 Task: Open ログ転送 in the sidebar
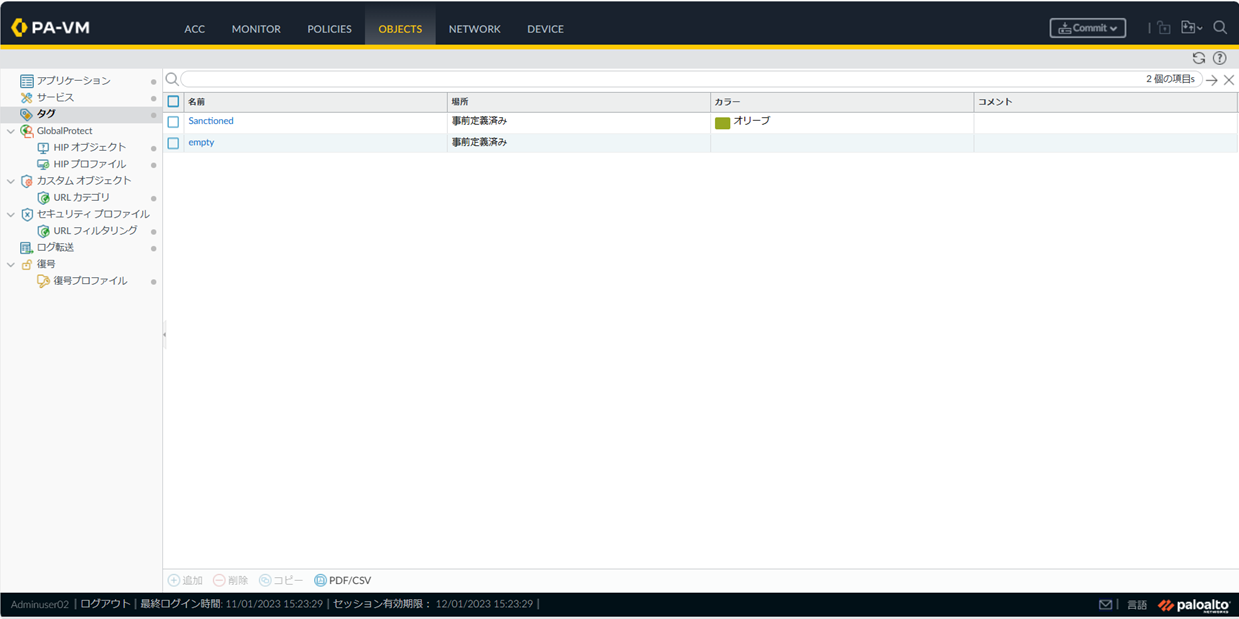tap(55, 247)
